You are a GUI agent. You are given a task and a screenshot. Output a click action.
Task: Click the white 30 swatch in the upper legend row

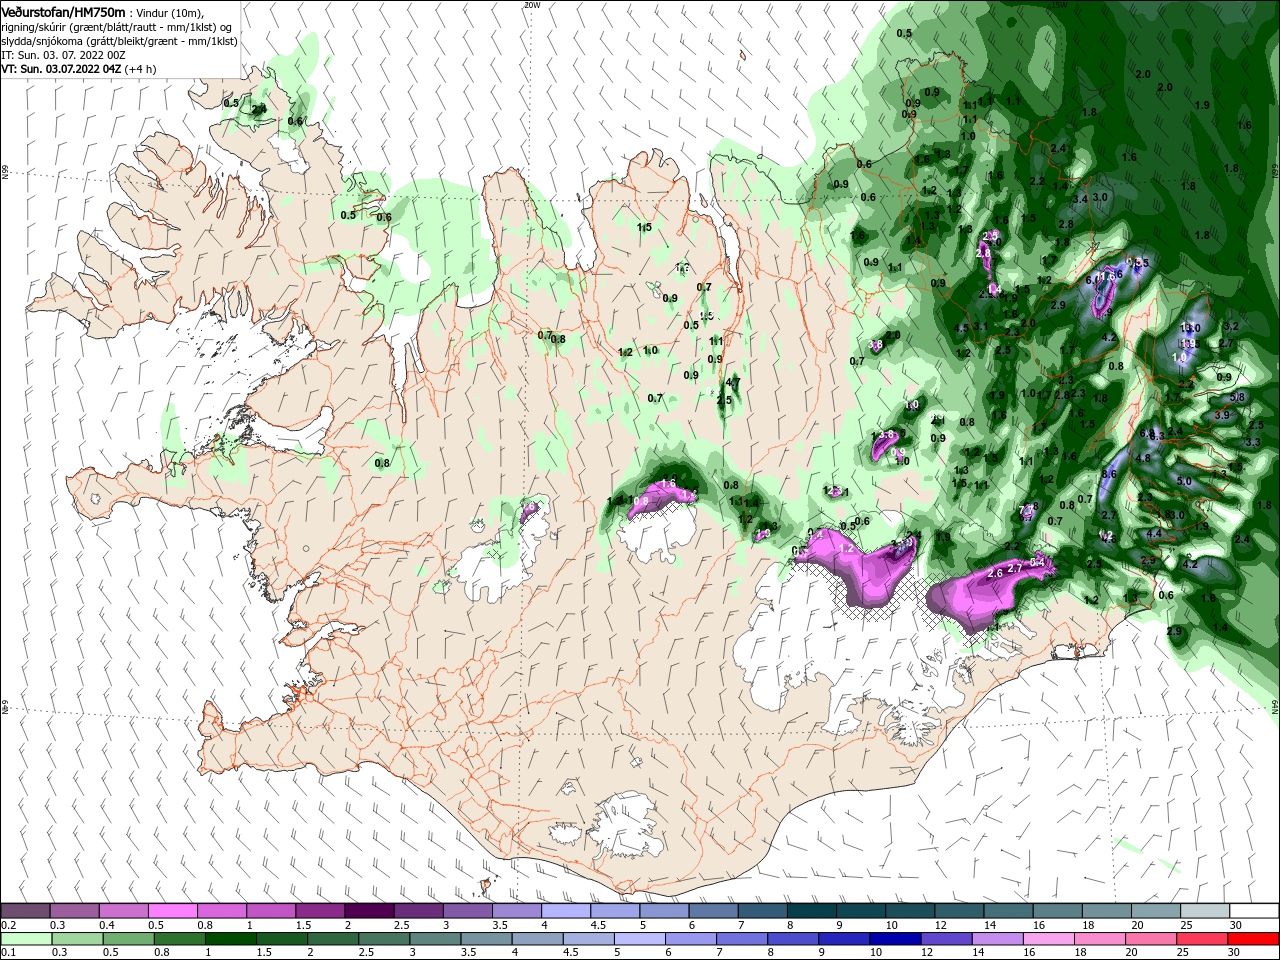coord(1253,910)
